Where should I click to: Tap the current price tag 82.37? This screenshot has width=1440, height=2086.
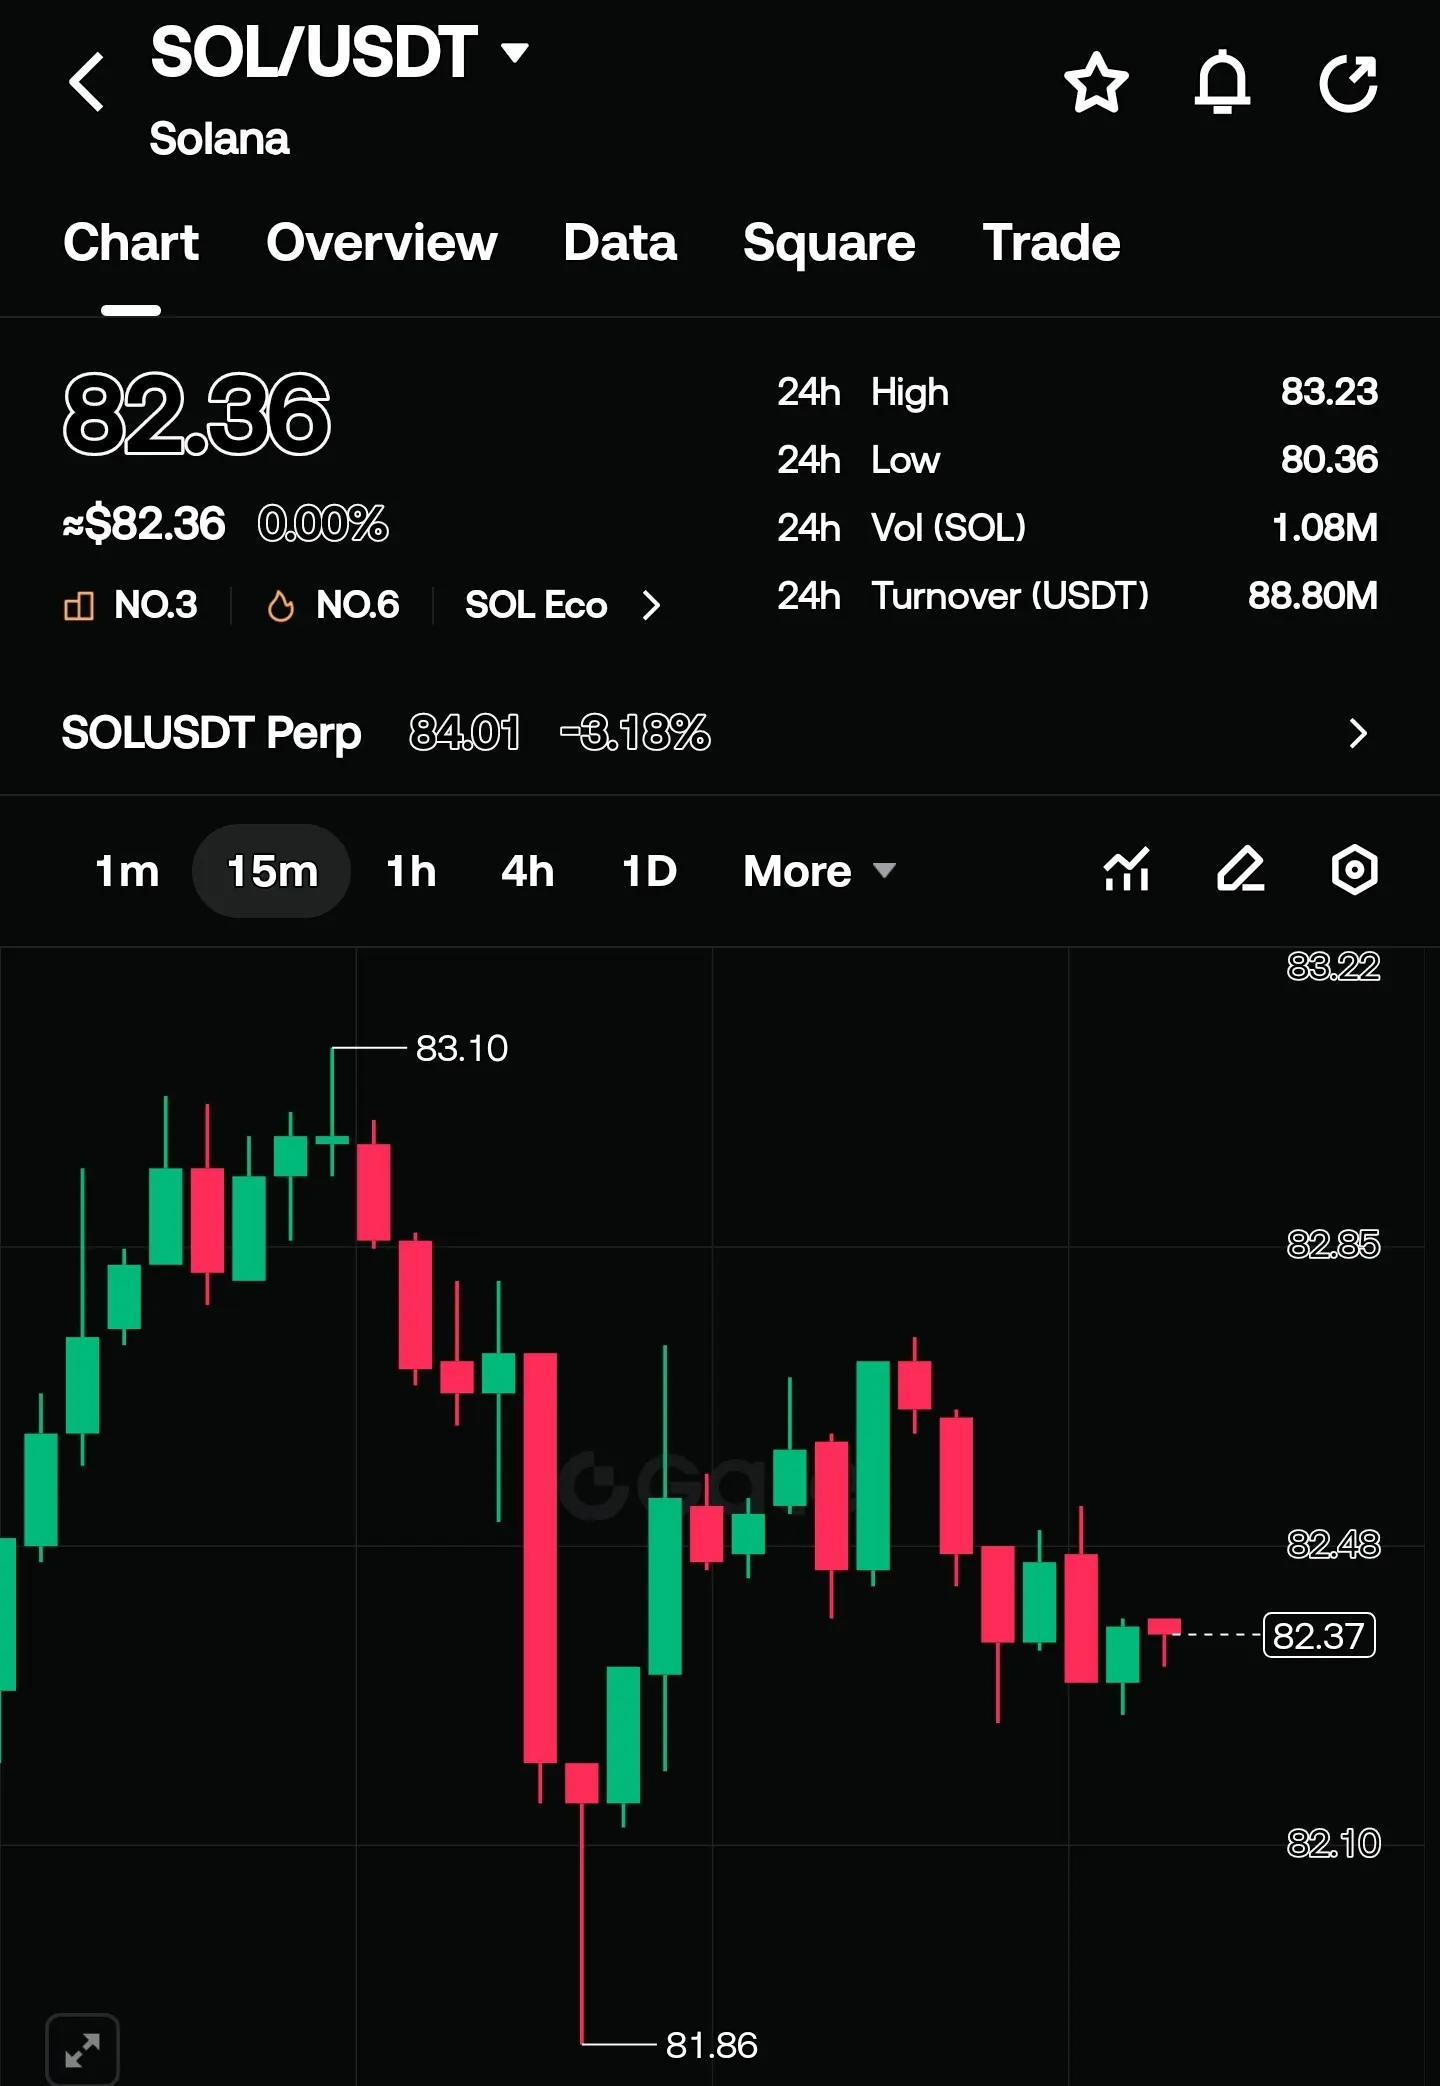pos(1319,1636)
